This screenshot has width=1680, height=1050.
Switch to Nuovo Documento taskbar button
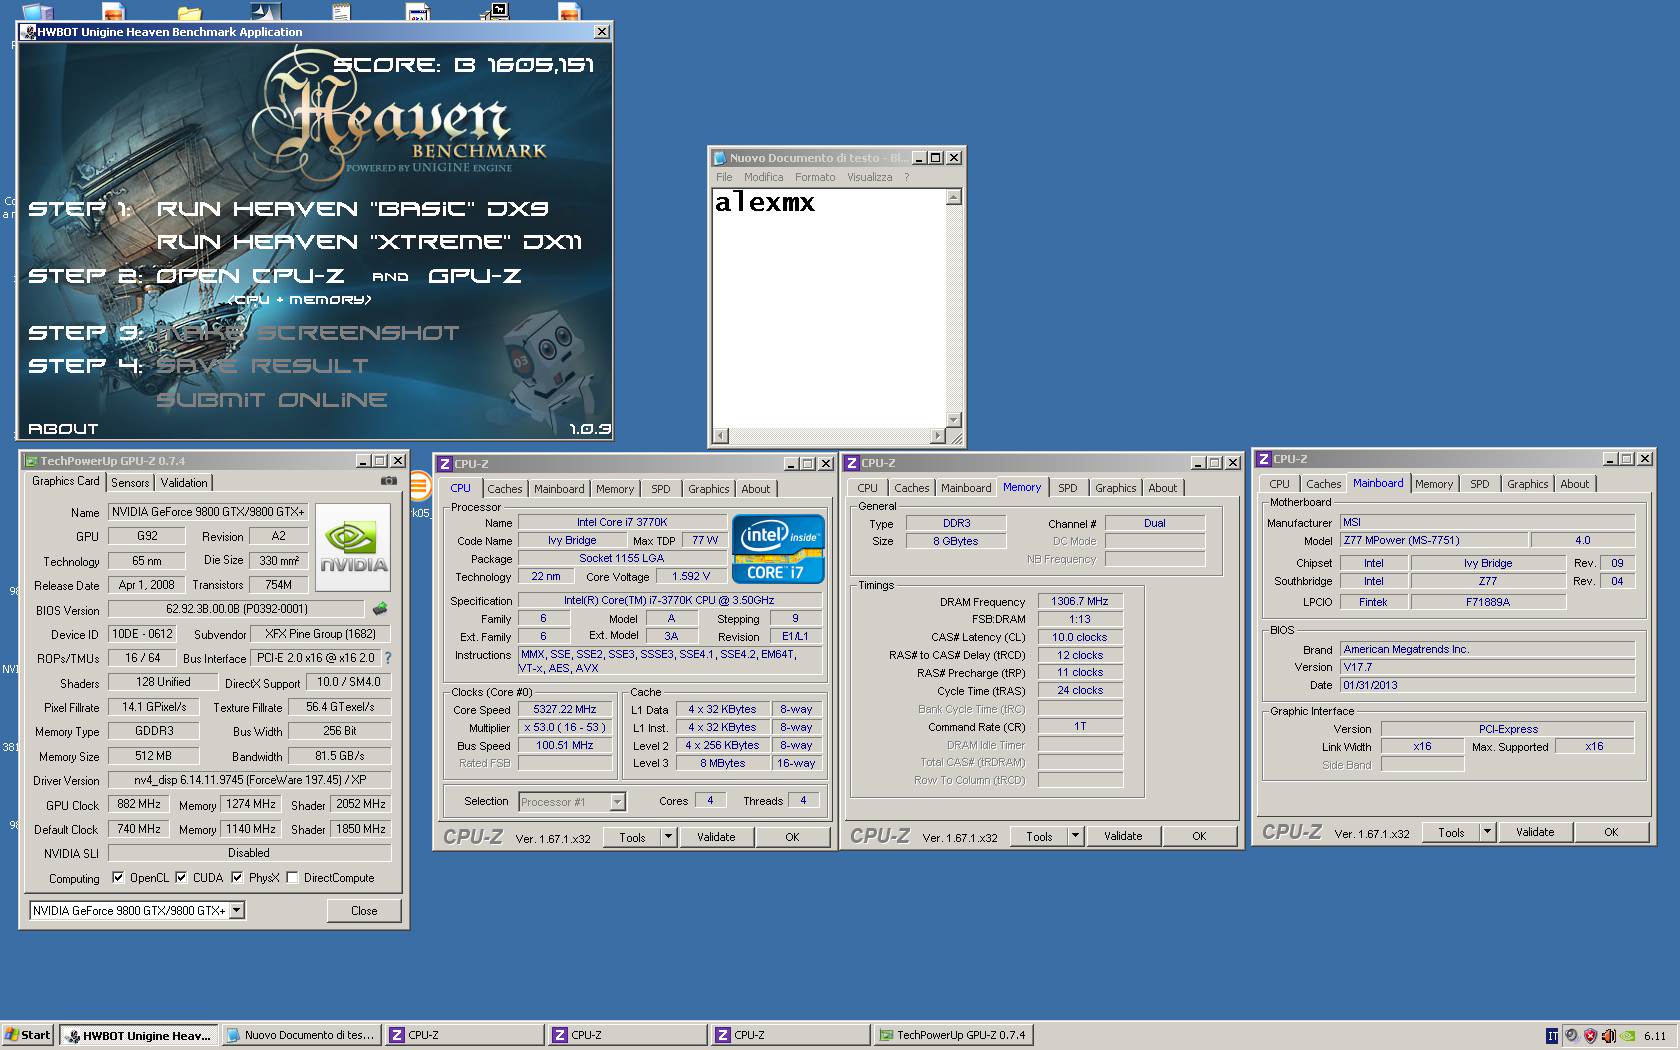point(301,1035)
